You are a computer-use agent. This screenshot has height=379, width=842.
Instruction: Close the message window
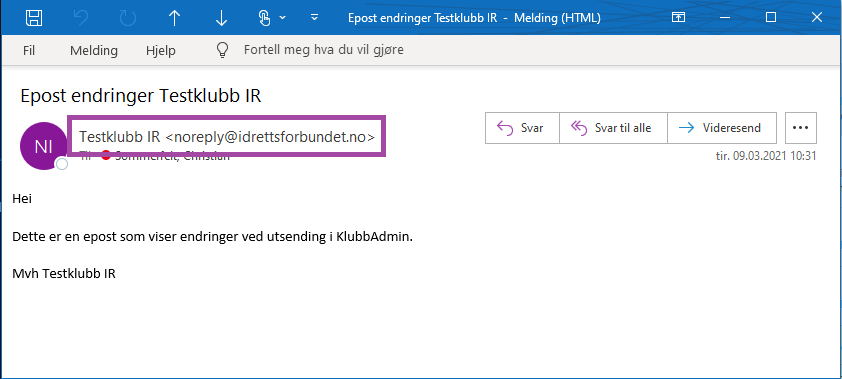coord(817,18)
